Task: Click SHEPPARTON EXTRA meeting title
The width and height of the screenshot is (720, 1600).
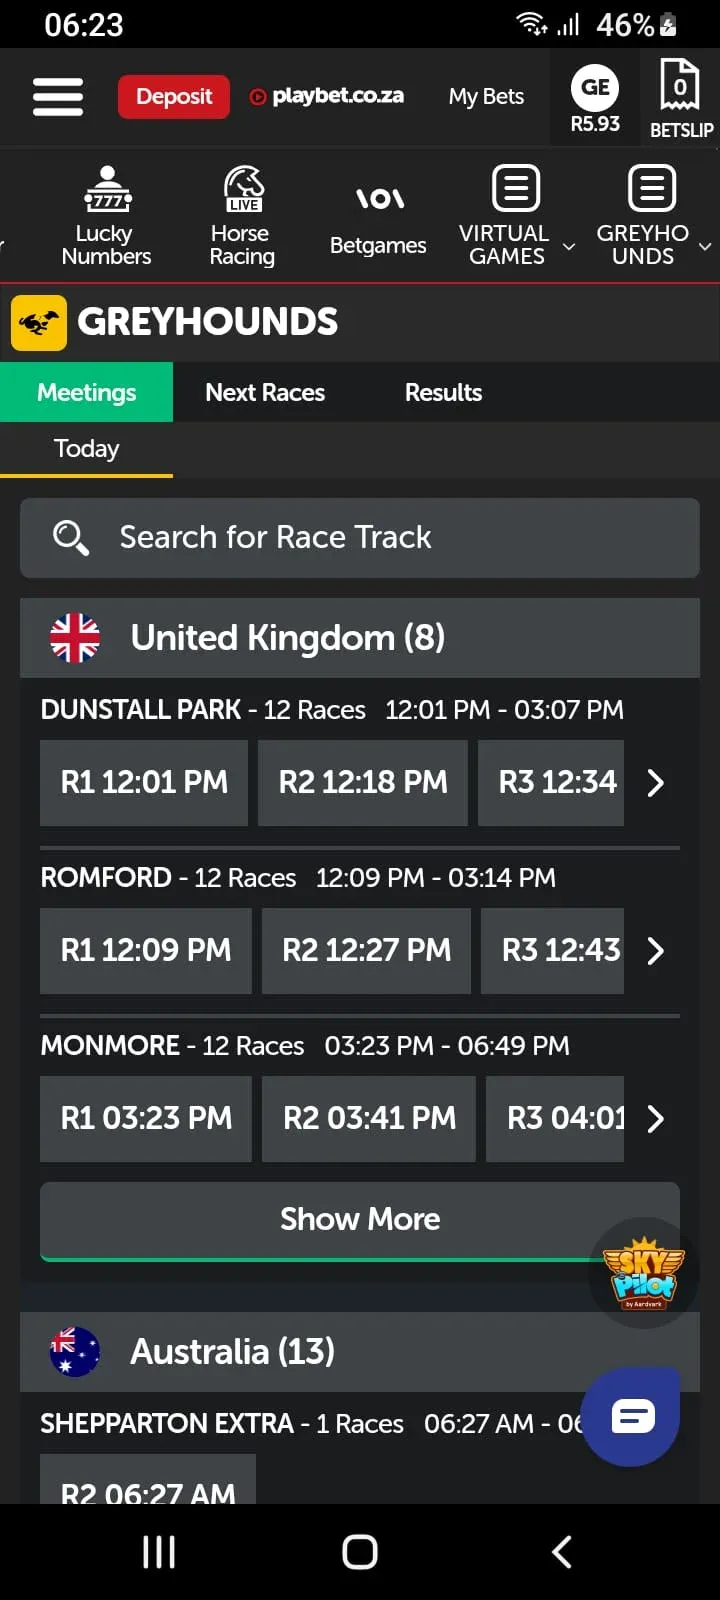Action: point(167,1424)
